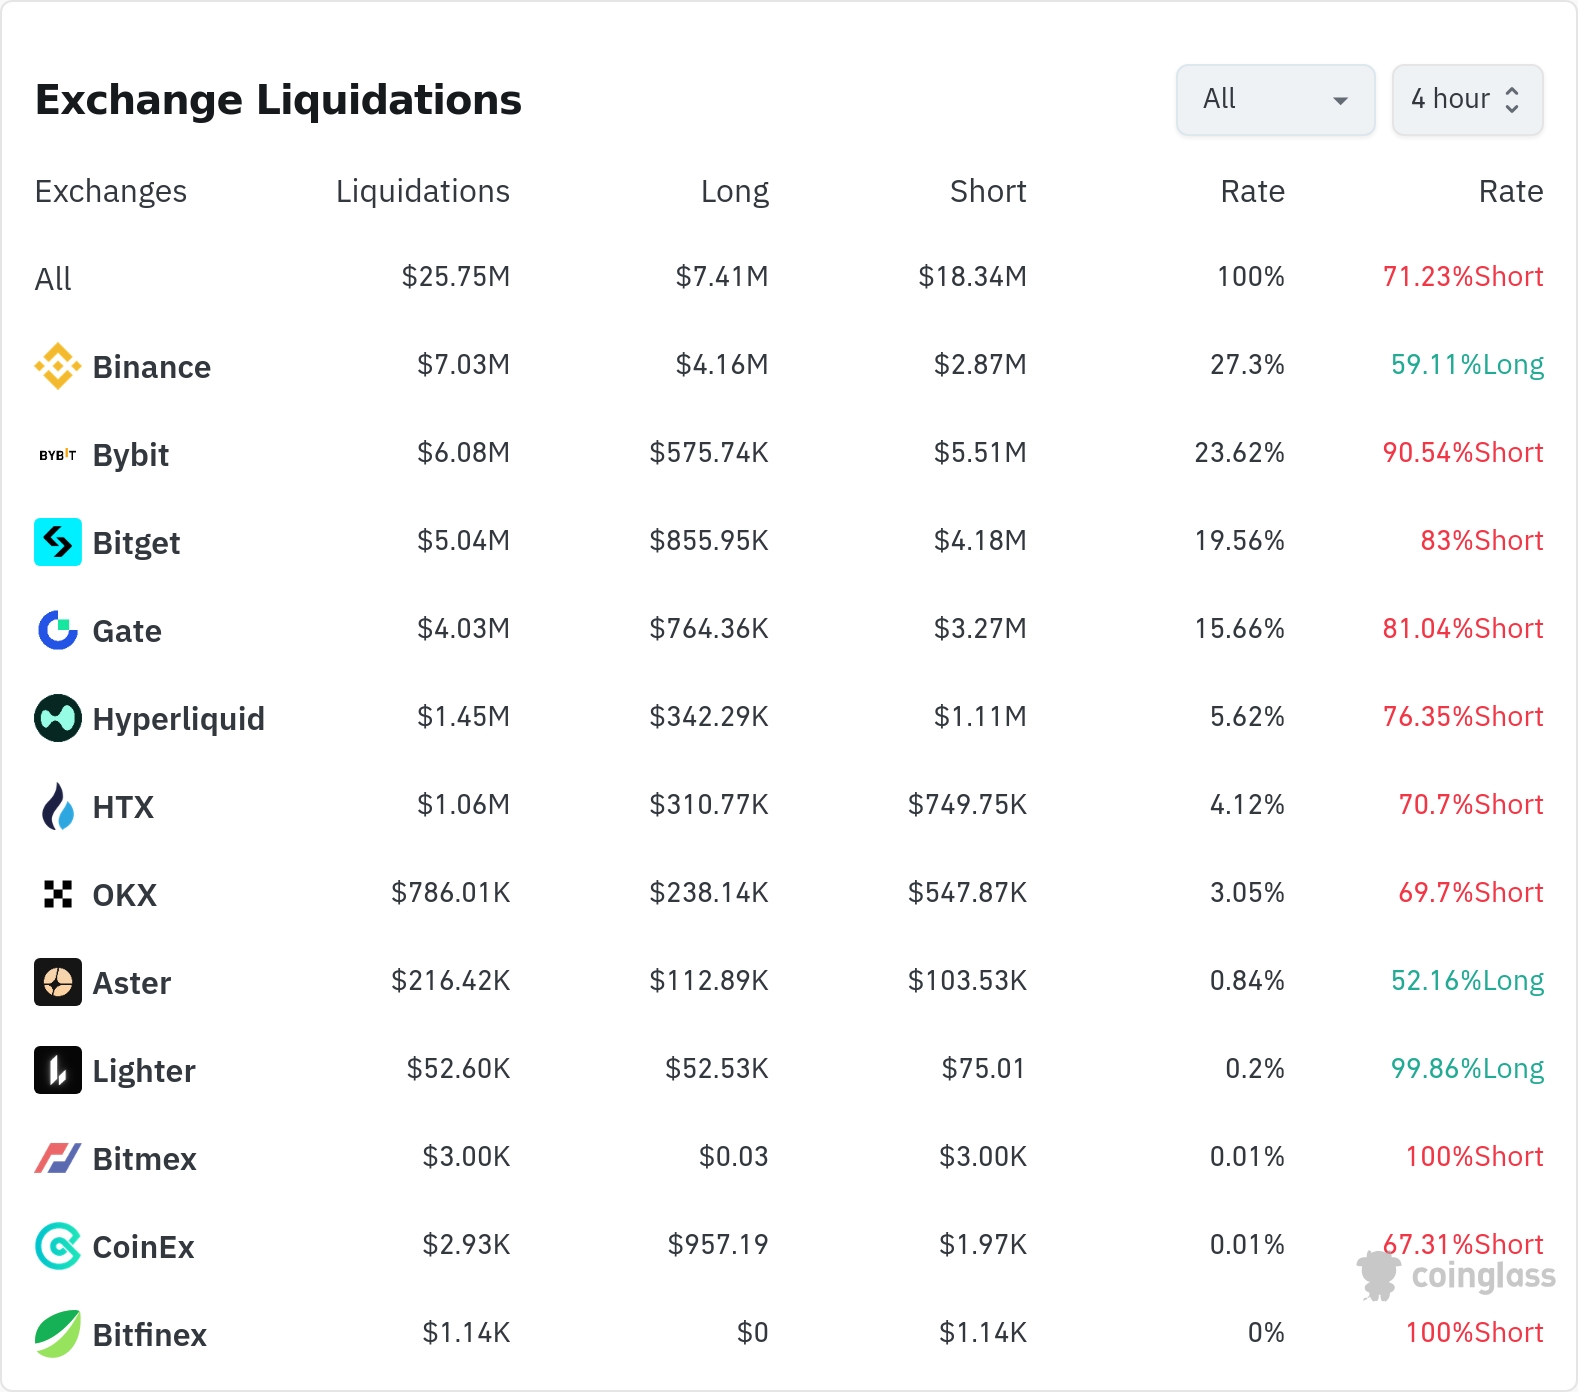Image resolution: width=1578 pixels, height=1392 pixels.
Task: Click the Gate logo icon
Action: [x=58, y=630]
